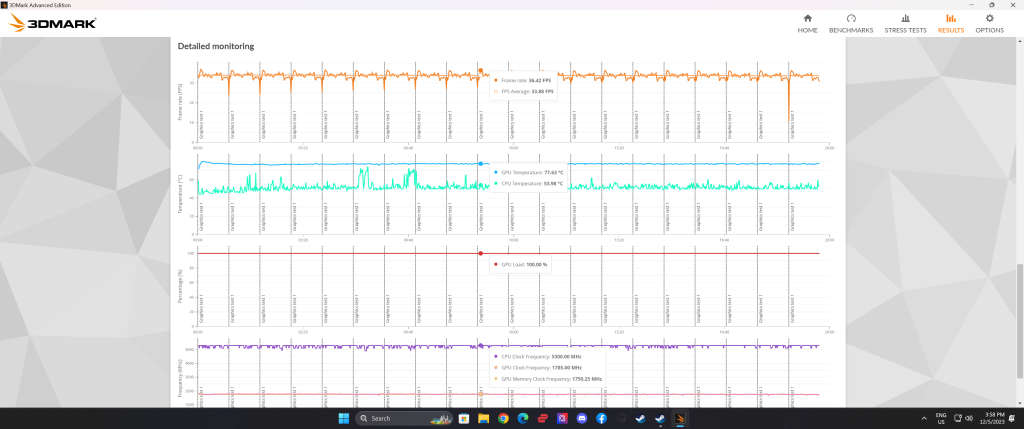Screen dimensions: 1024x429
Task: Open network settings tray icon
Action: pos(958,418)
